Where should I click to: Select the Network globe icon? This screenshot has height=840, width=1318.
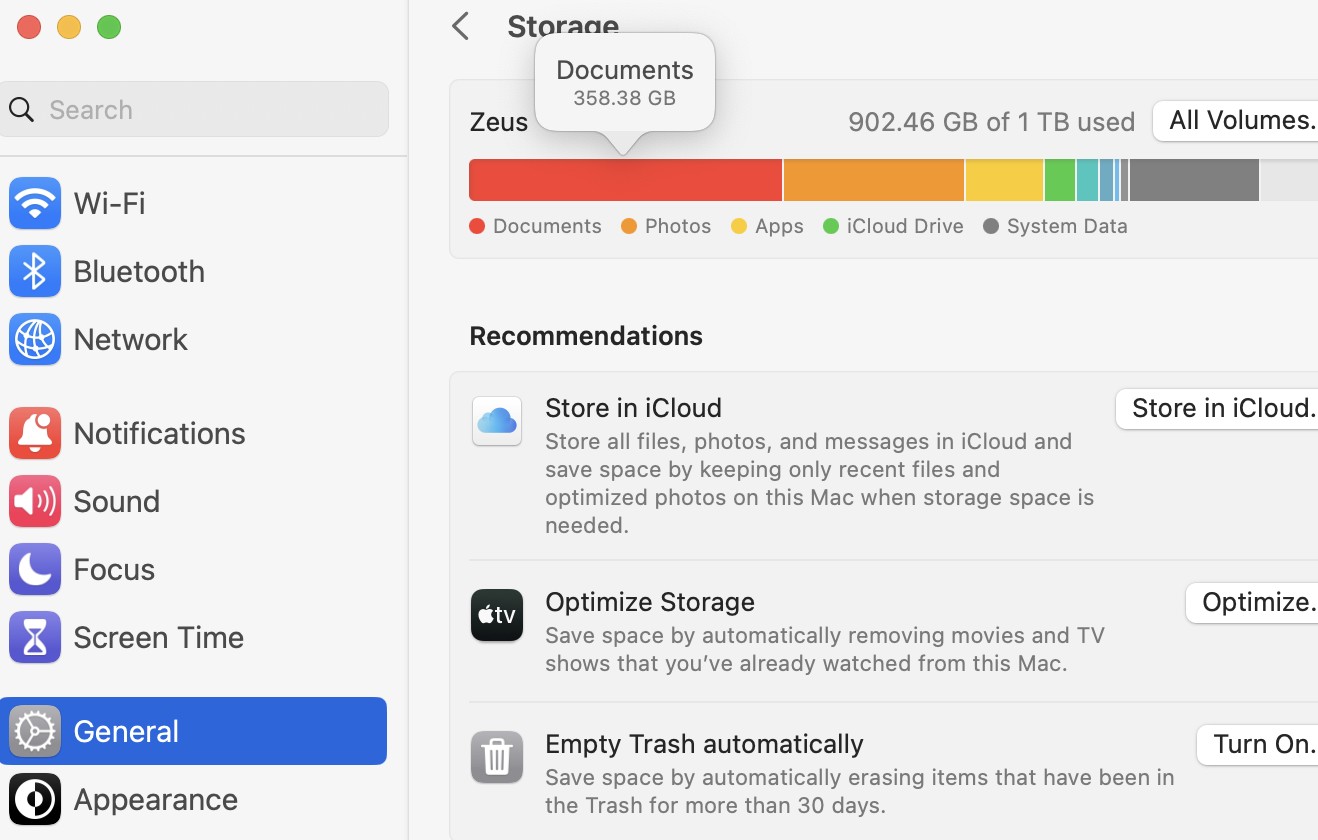point(35,339)
